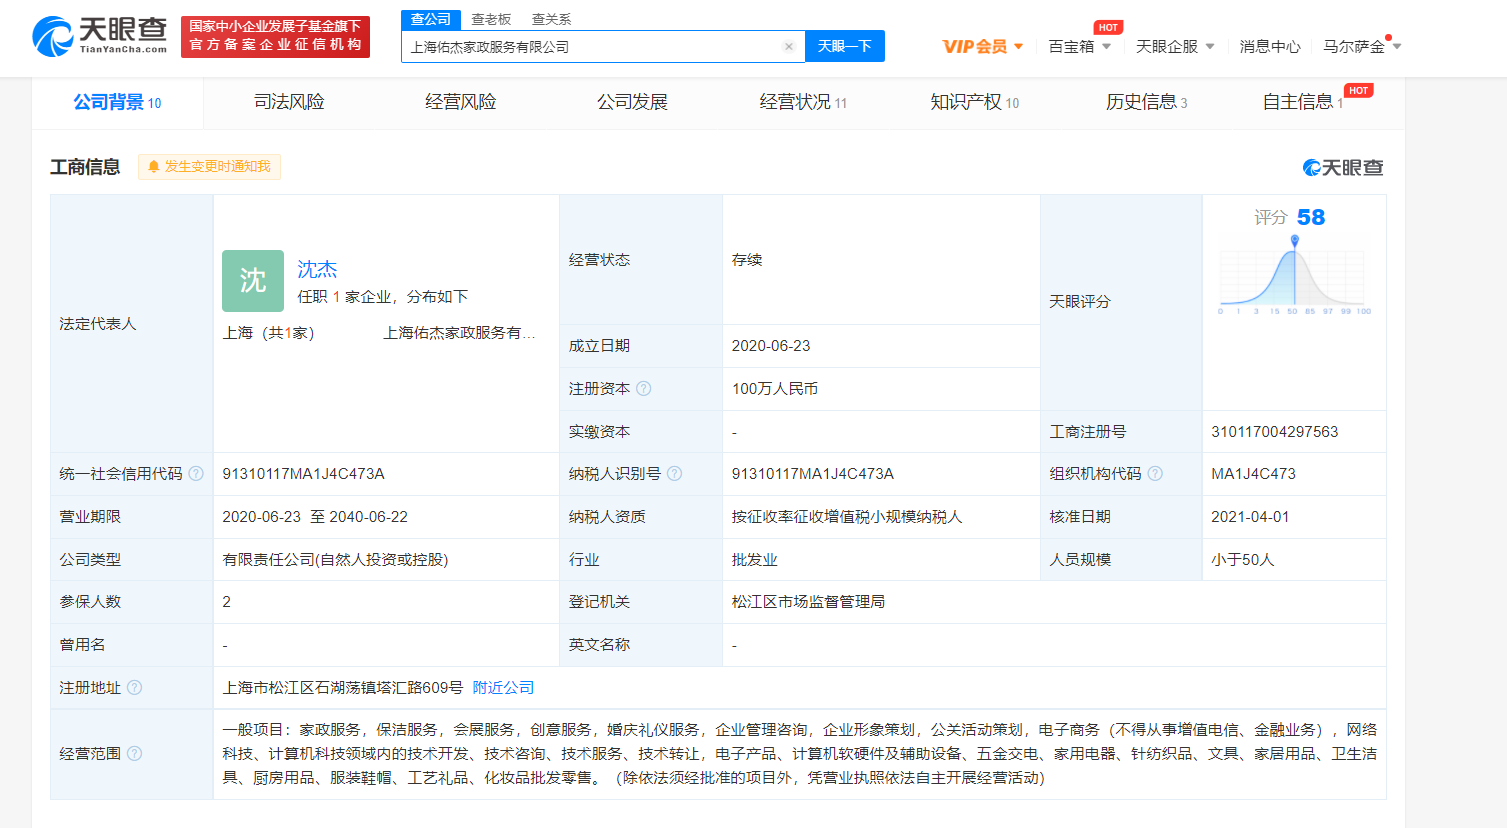
Task: Select the credit code 91310117MA1J4C473A under 统一社会信用代码
Action: [x=303, y=474]
